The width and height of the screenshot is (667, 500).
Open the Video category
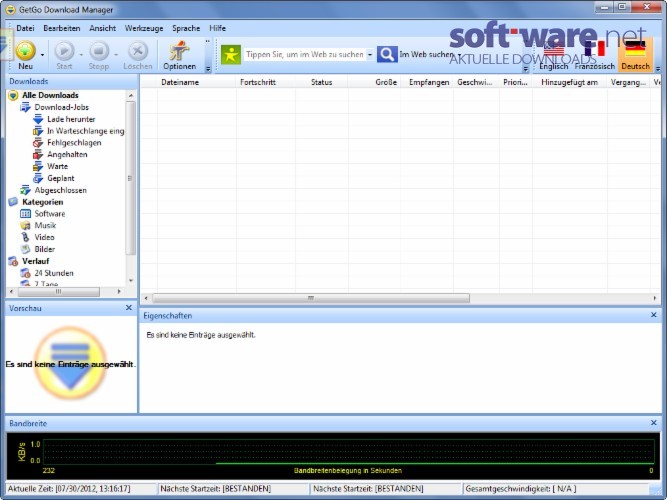[x=44, y=237]
